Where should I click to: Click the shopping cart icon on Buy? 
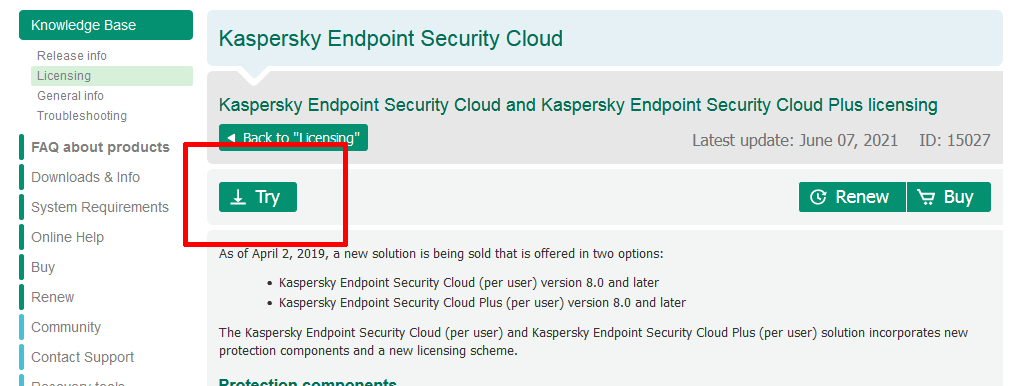pyautogui.click(x=926, y=197)
